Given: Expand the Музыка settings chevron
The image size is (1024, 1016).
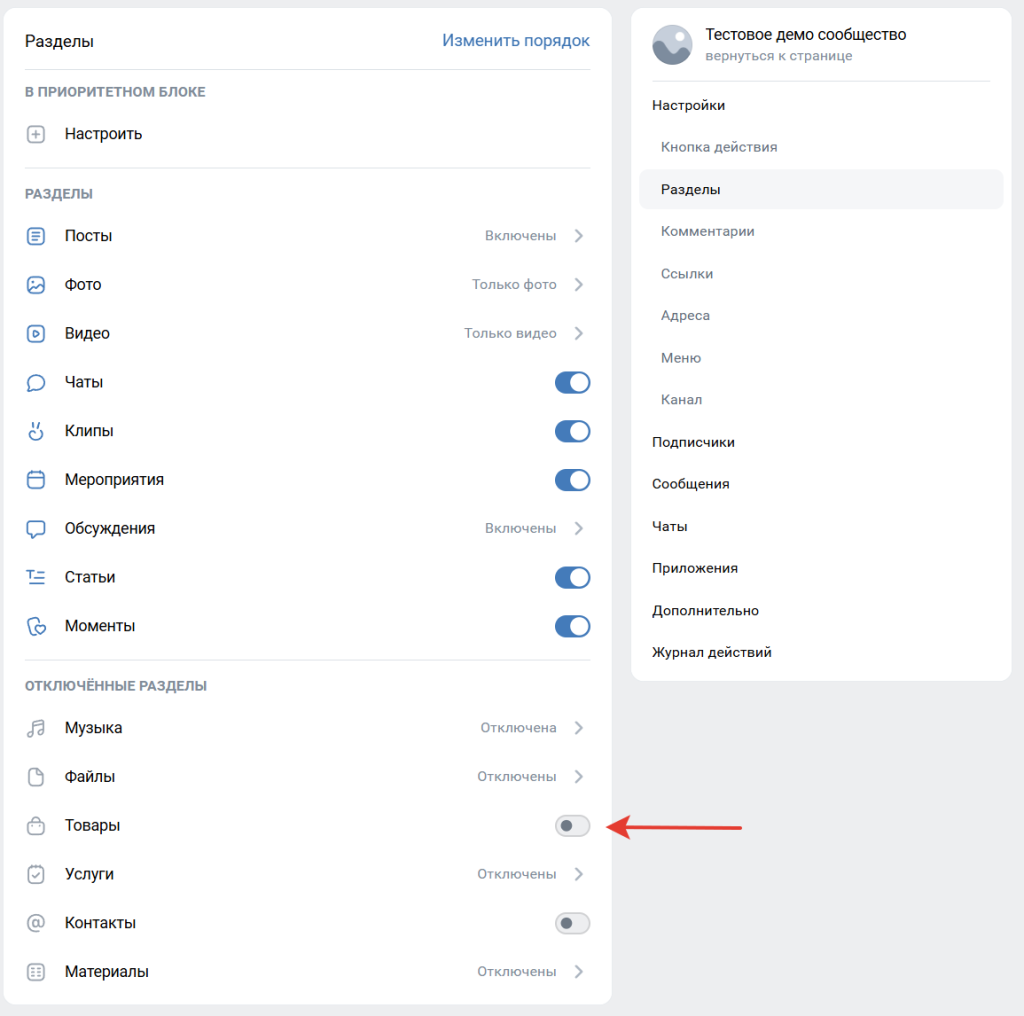Looking at the screenshot, I should [579, 728].
